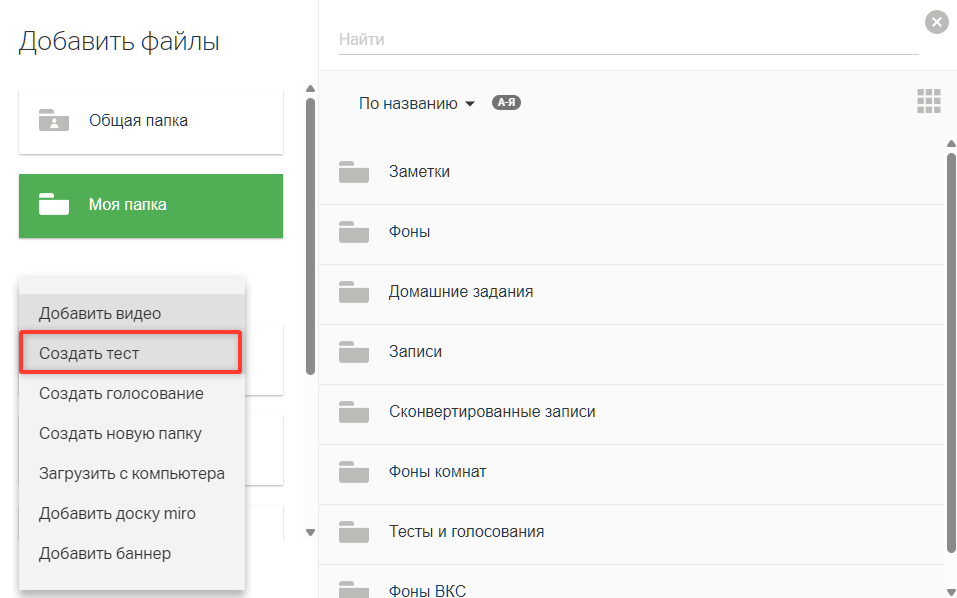
Task: Open the Заметки folder
Action: (632, 172)
